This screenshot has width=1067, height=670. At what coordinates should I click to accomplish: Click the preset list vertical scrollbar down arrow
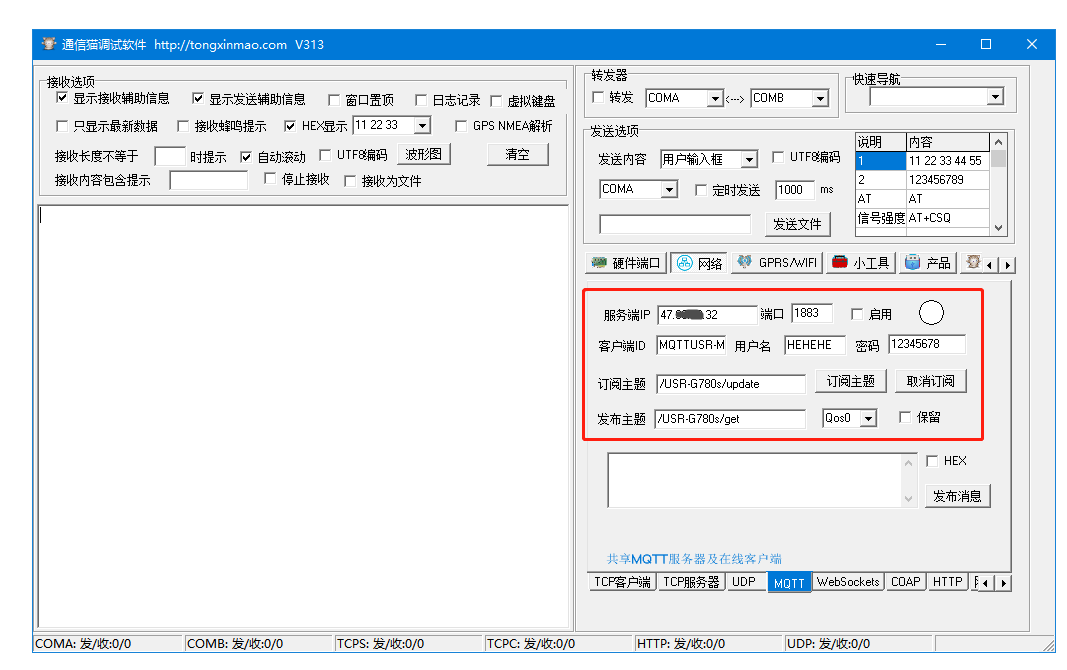[x=998, y=227]
